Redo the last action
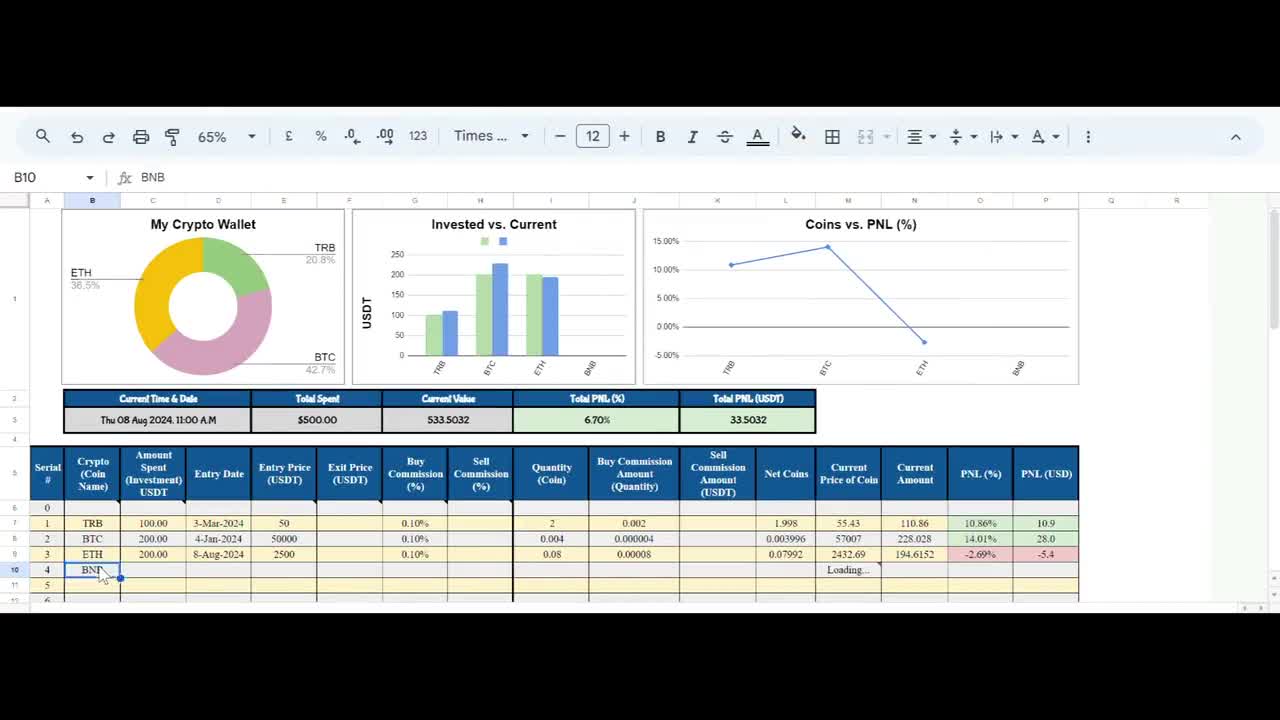The height and width of the screenshot is (720, 1280). tap(109, 136)
